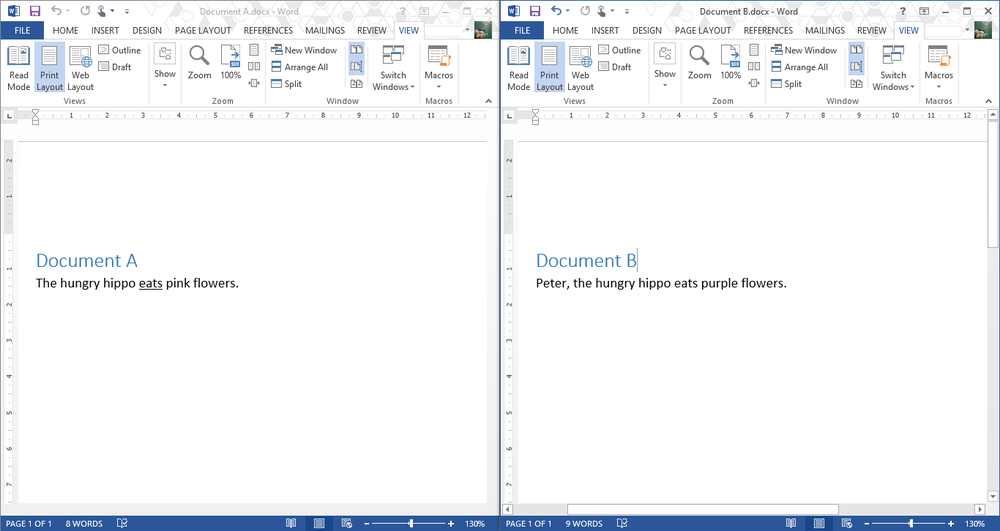The width and height of the screenshot is (1000, 531).
Task: Switch to Web Layout in Document A window
Action: coord(80,68)
